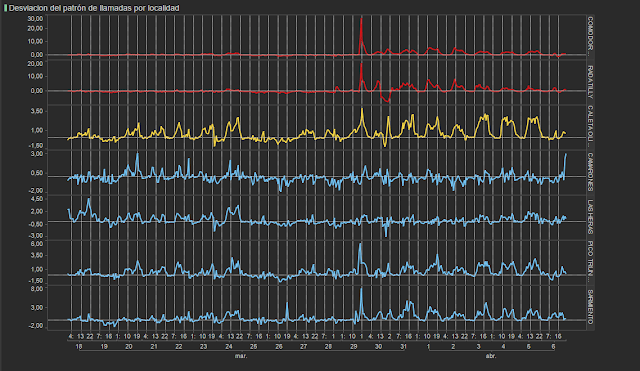Click the tallest red spike in Comodoro chart
Viewport: 640px width, 371px height.
point(361,19)
